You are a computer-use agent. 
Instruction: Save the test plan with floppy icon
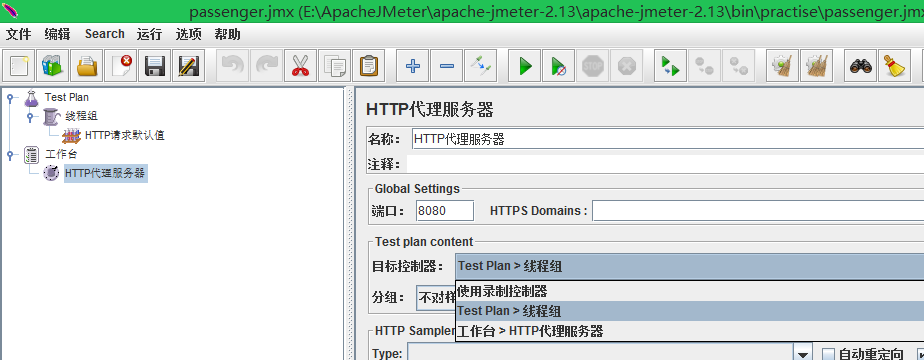[x=155, y=65]
